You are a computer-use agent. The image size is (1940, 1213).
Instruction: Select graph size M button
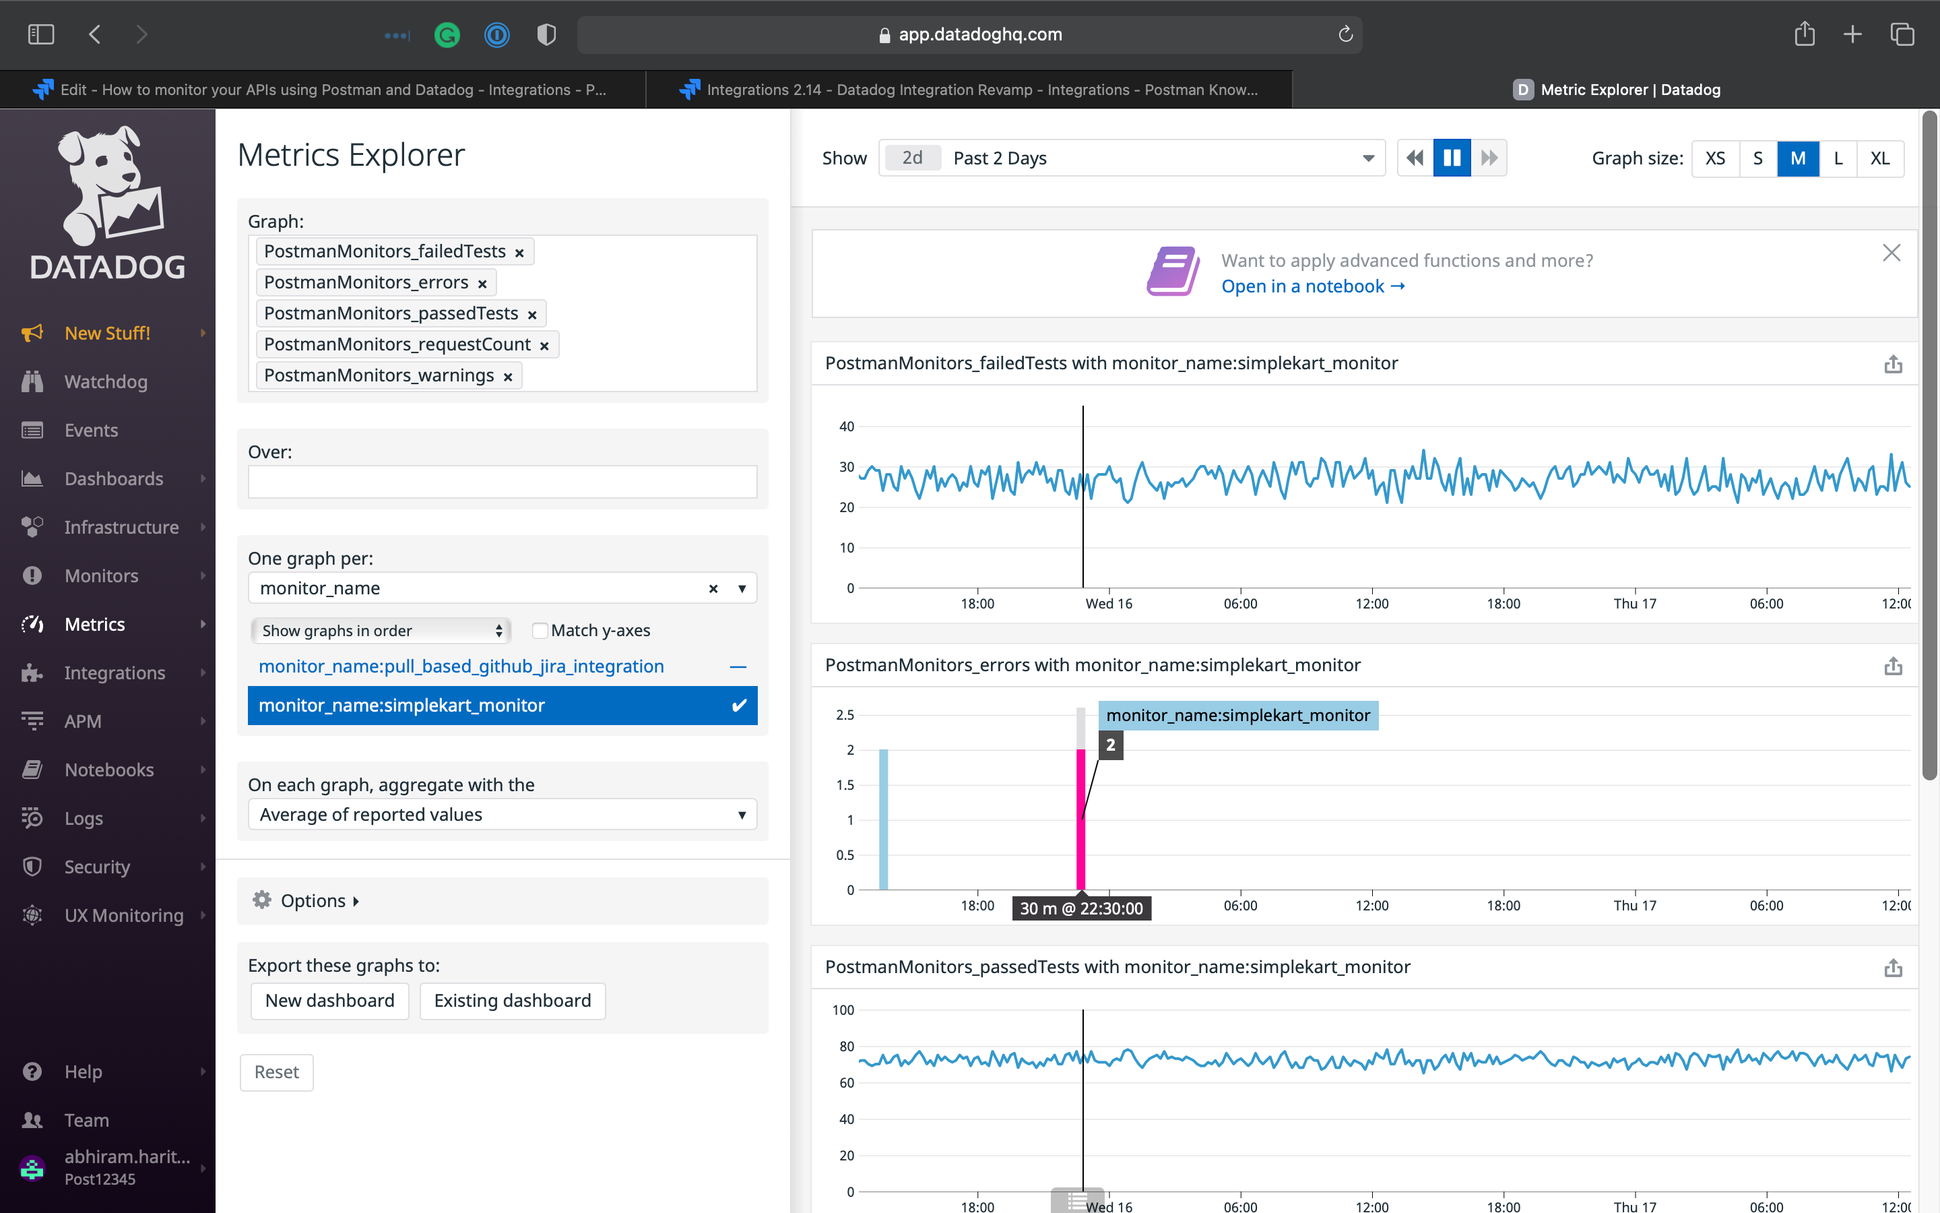[1800, 157]
